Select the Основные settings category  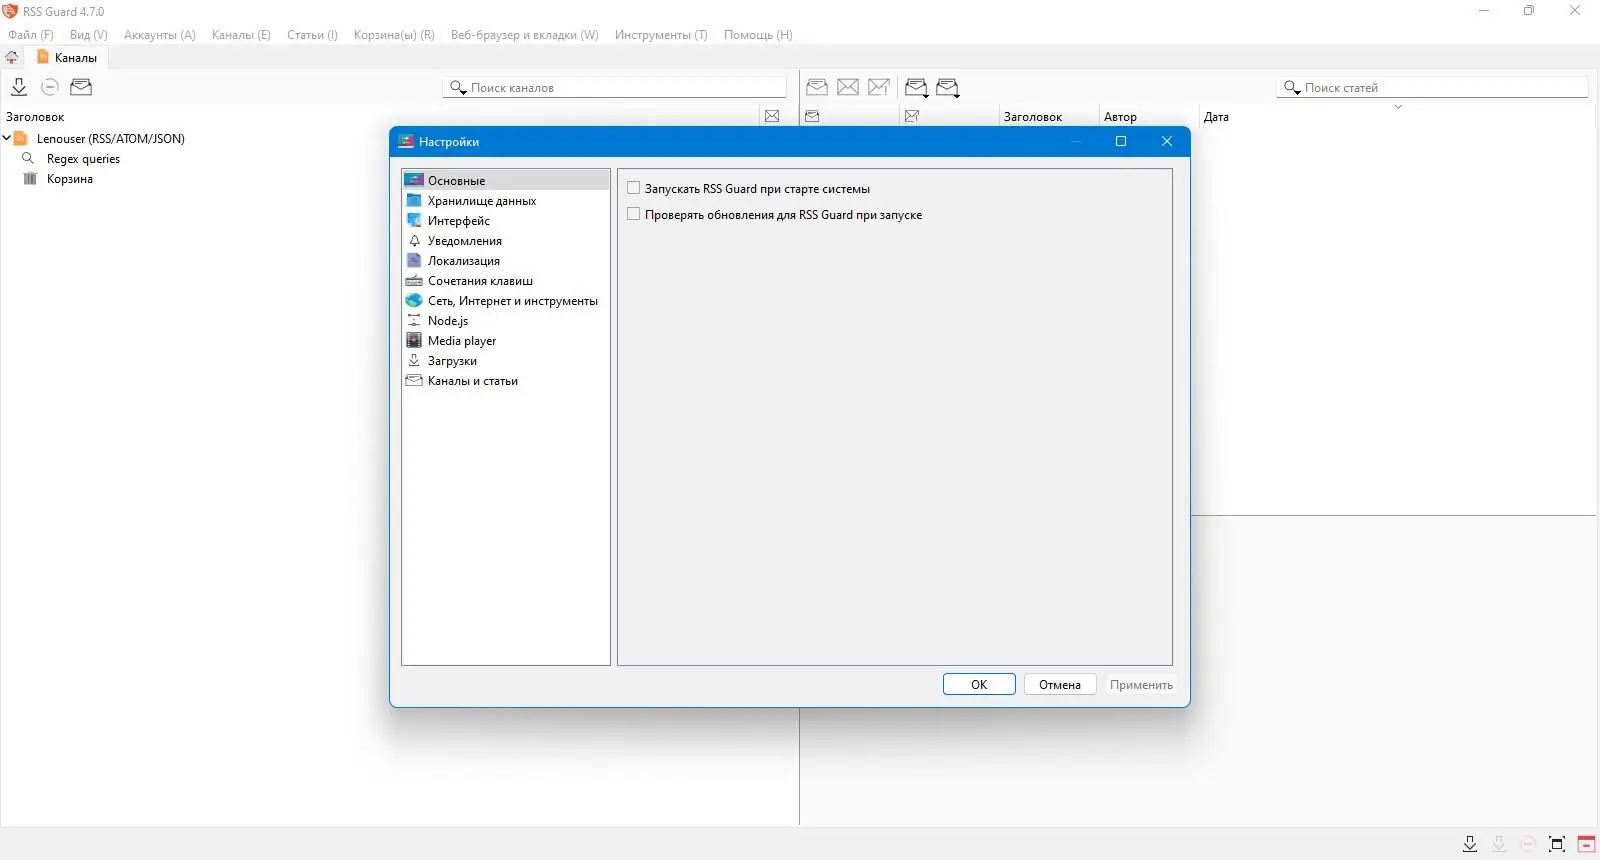tap(506, 180)
